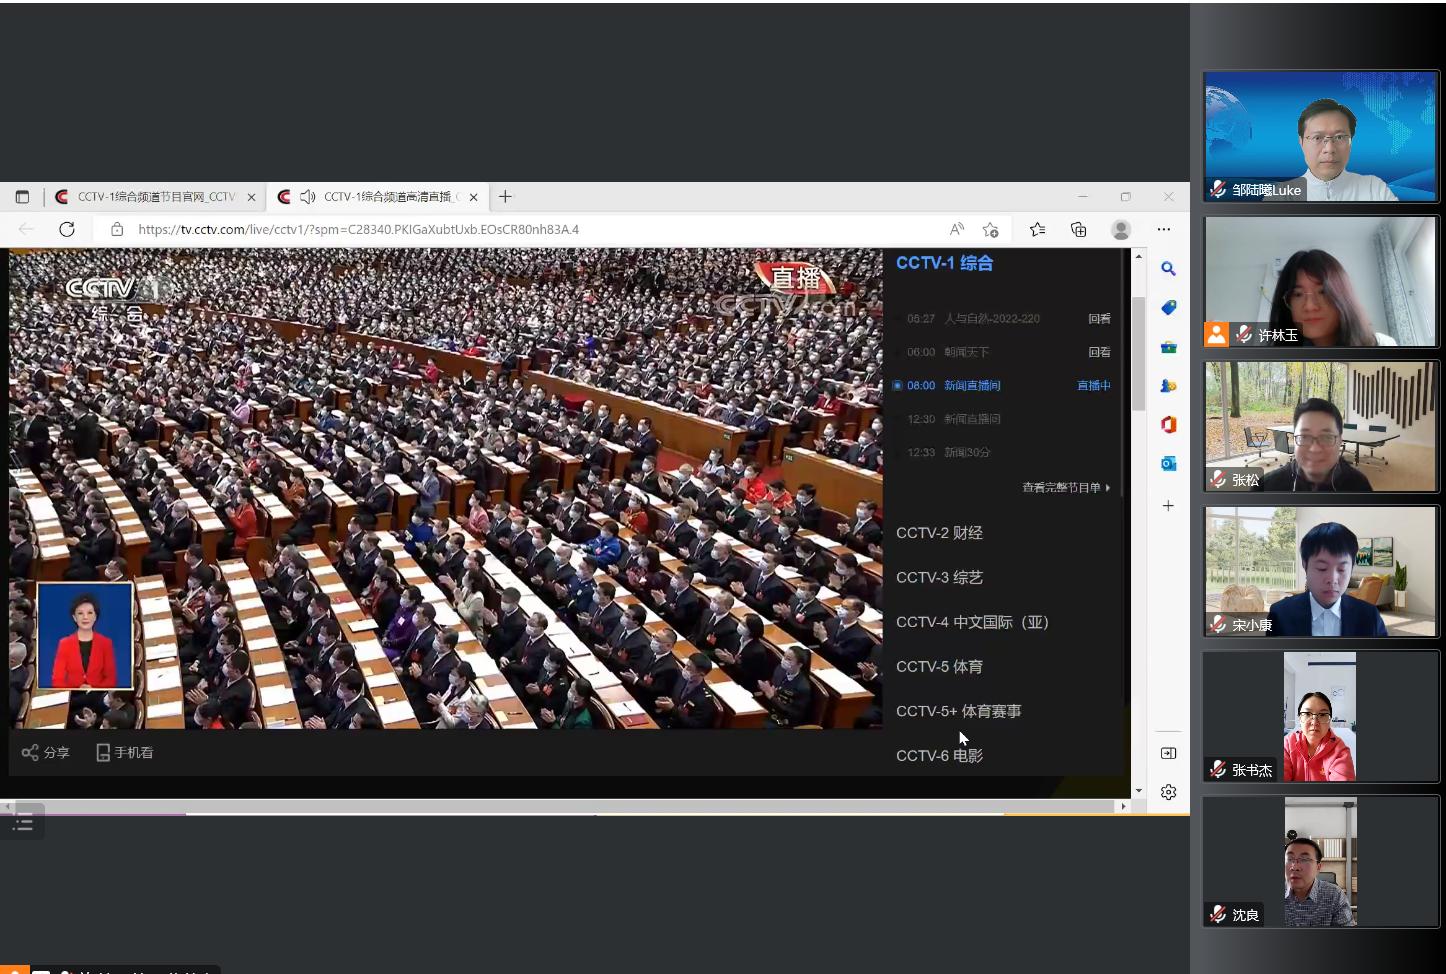Switch to CCTV-1综合频道高清直播 tab
Screen dimensions: 1446x974
378,197
